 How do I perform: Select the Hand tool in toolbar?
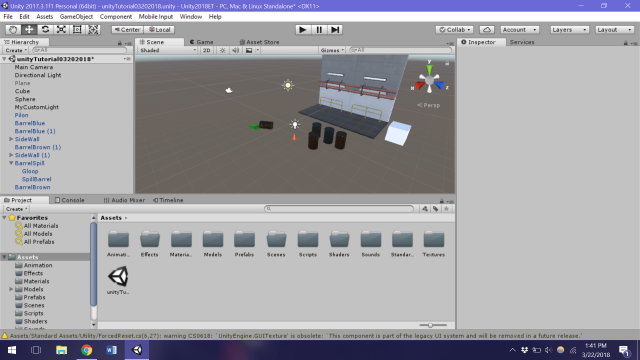tap(13, 30)
